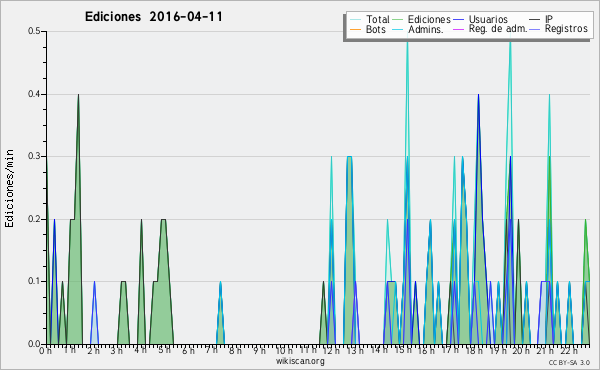Click the blue Usuarios legend line swatch
600x370 pixels.
click(x=458, y=20)
